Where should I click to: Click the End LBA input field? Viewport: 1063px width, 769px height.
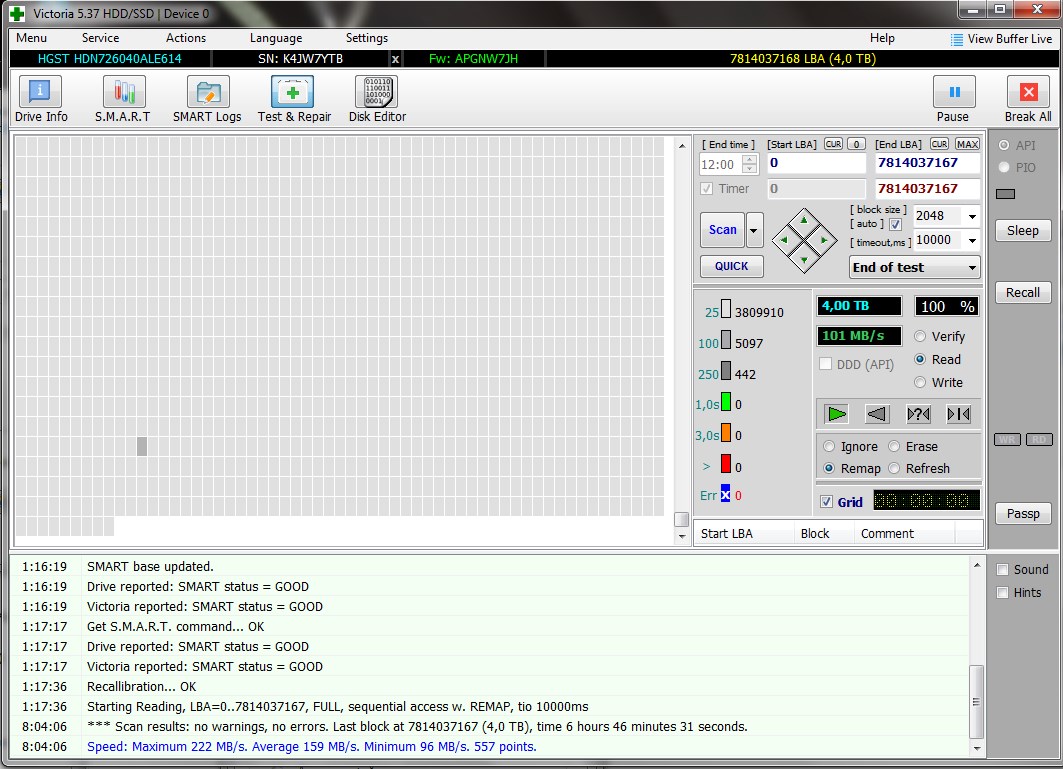tap(927, 163)
